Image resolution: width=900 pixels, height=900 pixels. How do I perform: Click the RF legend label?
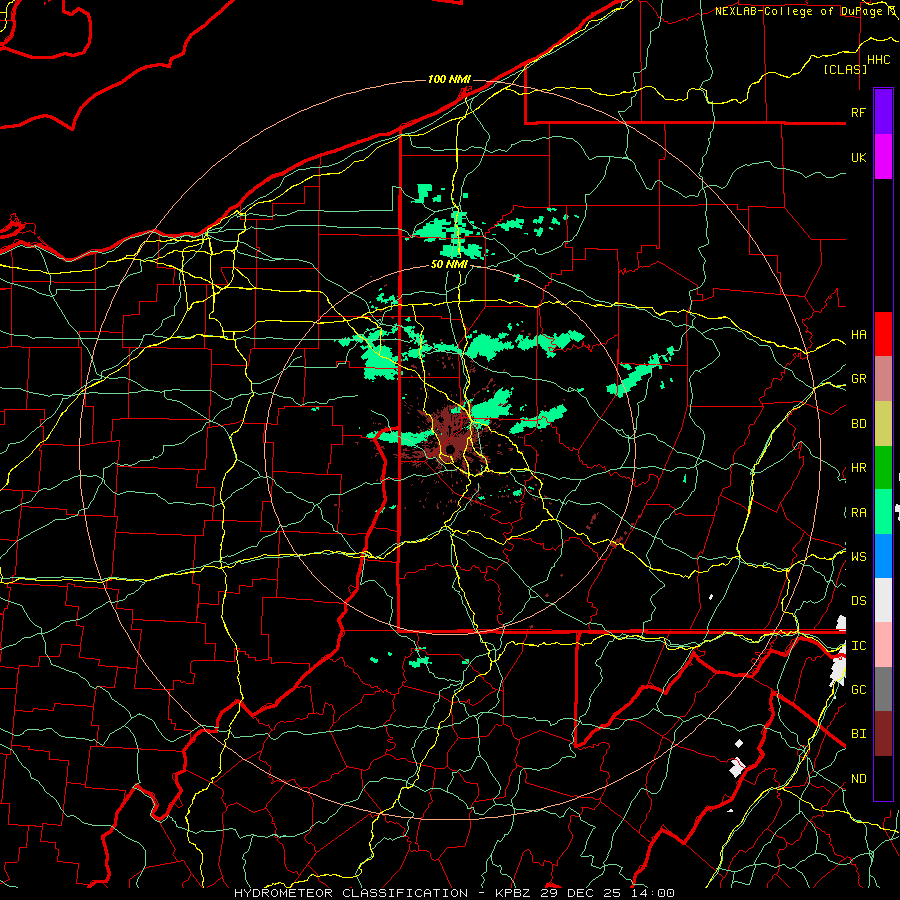[x=859, y=112]
